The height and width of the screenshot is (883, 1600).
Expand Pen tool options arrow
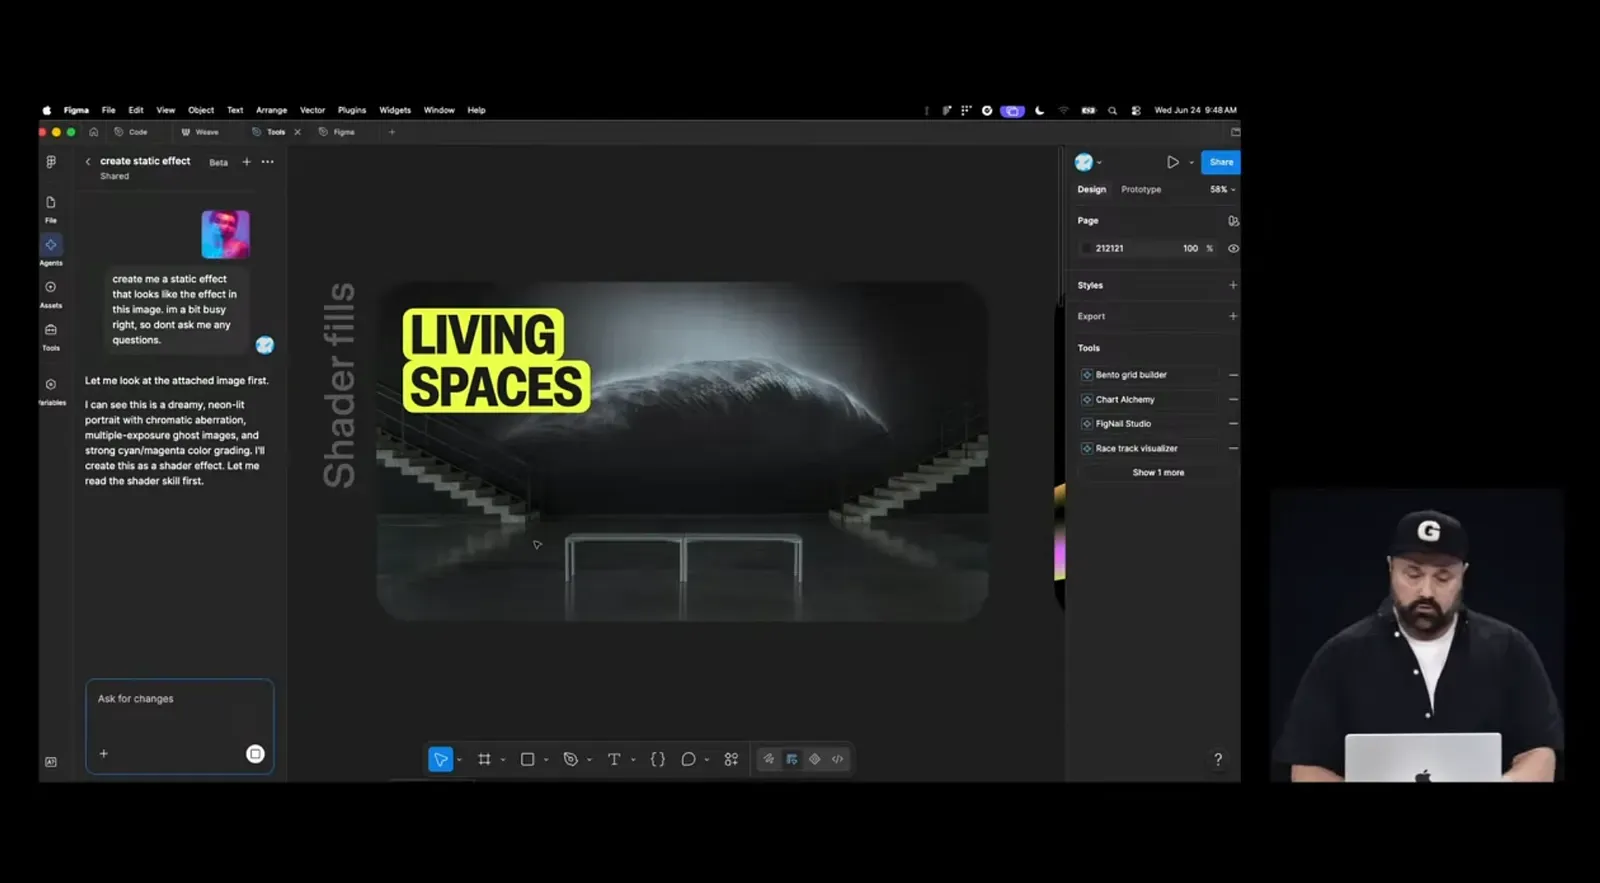(x=589, y=760)
